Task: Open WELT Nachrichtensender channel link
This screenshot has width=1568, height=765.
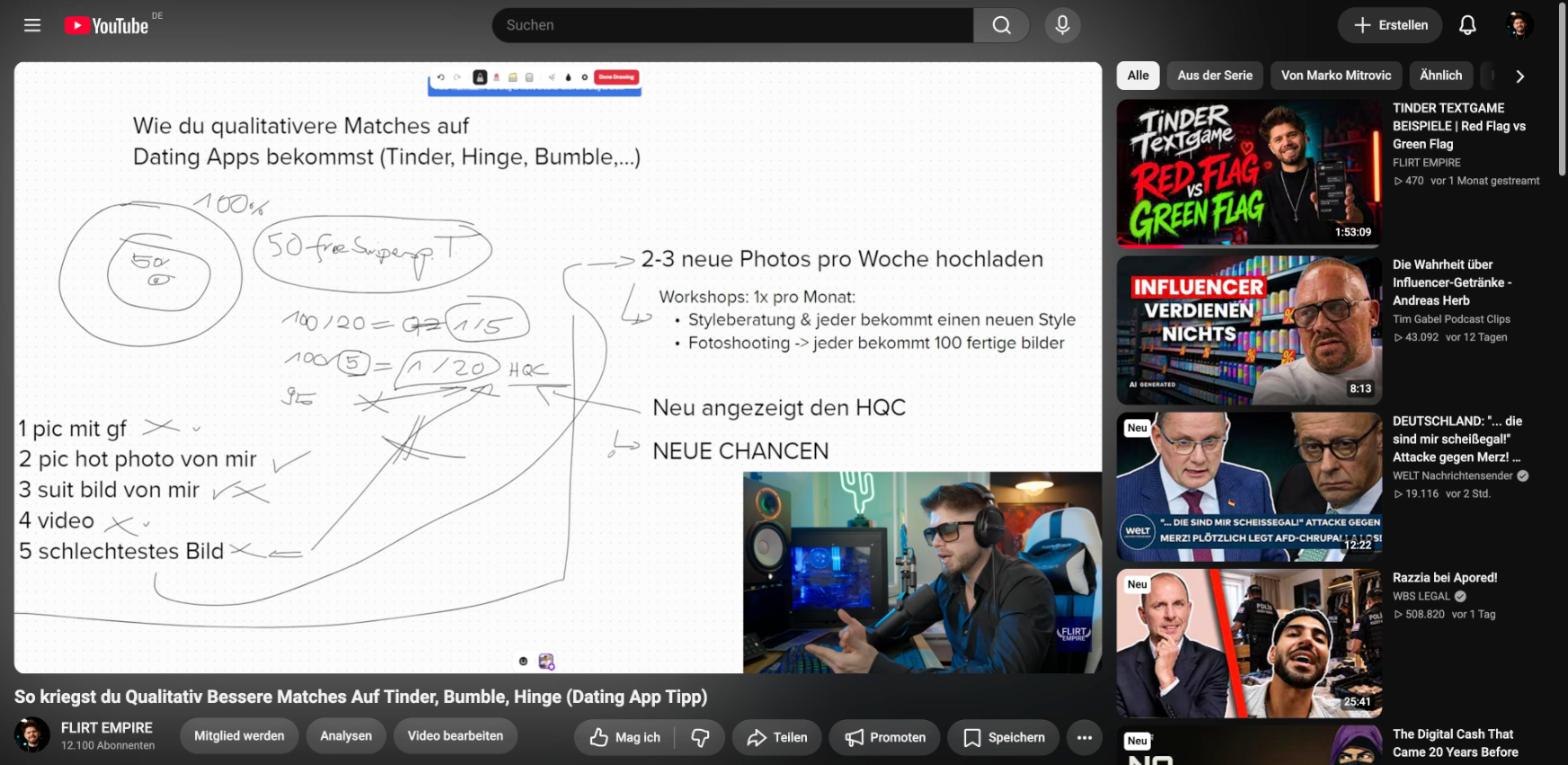Action: (x=1453, y=476)
